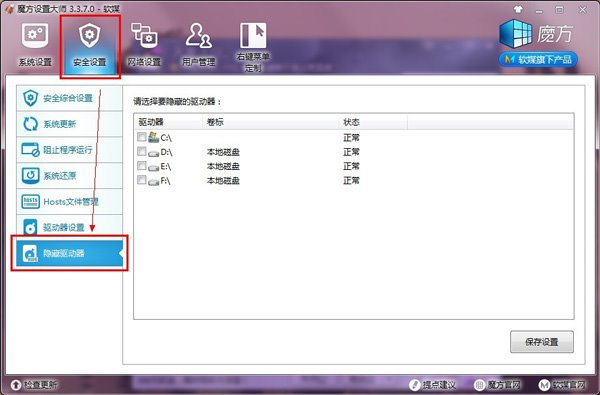Check the D:\ drive checkbox

pos(142,151)
